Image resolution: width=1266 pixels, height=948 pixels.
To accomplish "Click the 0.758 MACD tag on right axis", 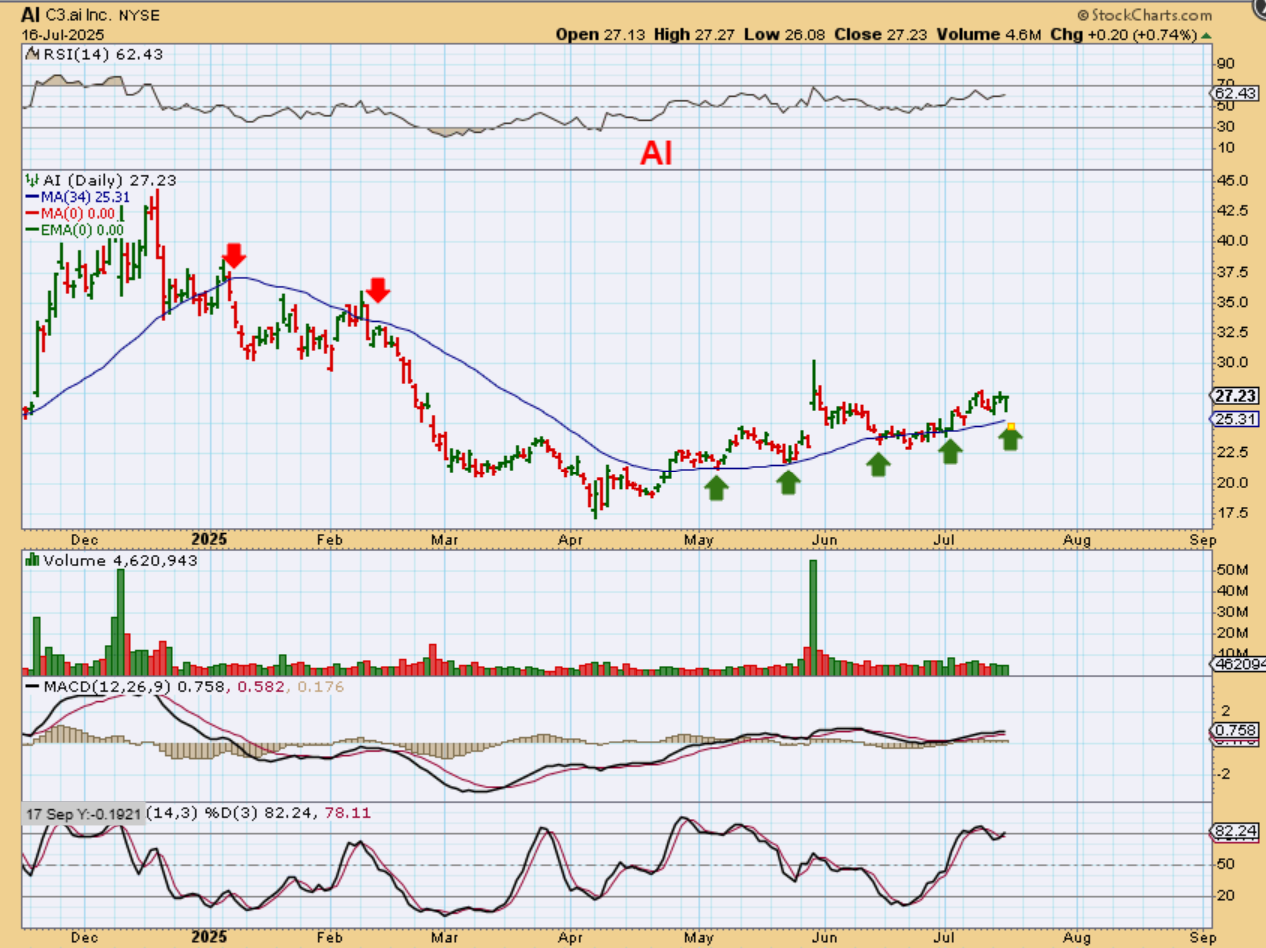I will [1233, 731].
